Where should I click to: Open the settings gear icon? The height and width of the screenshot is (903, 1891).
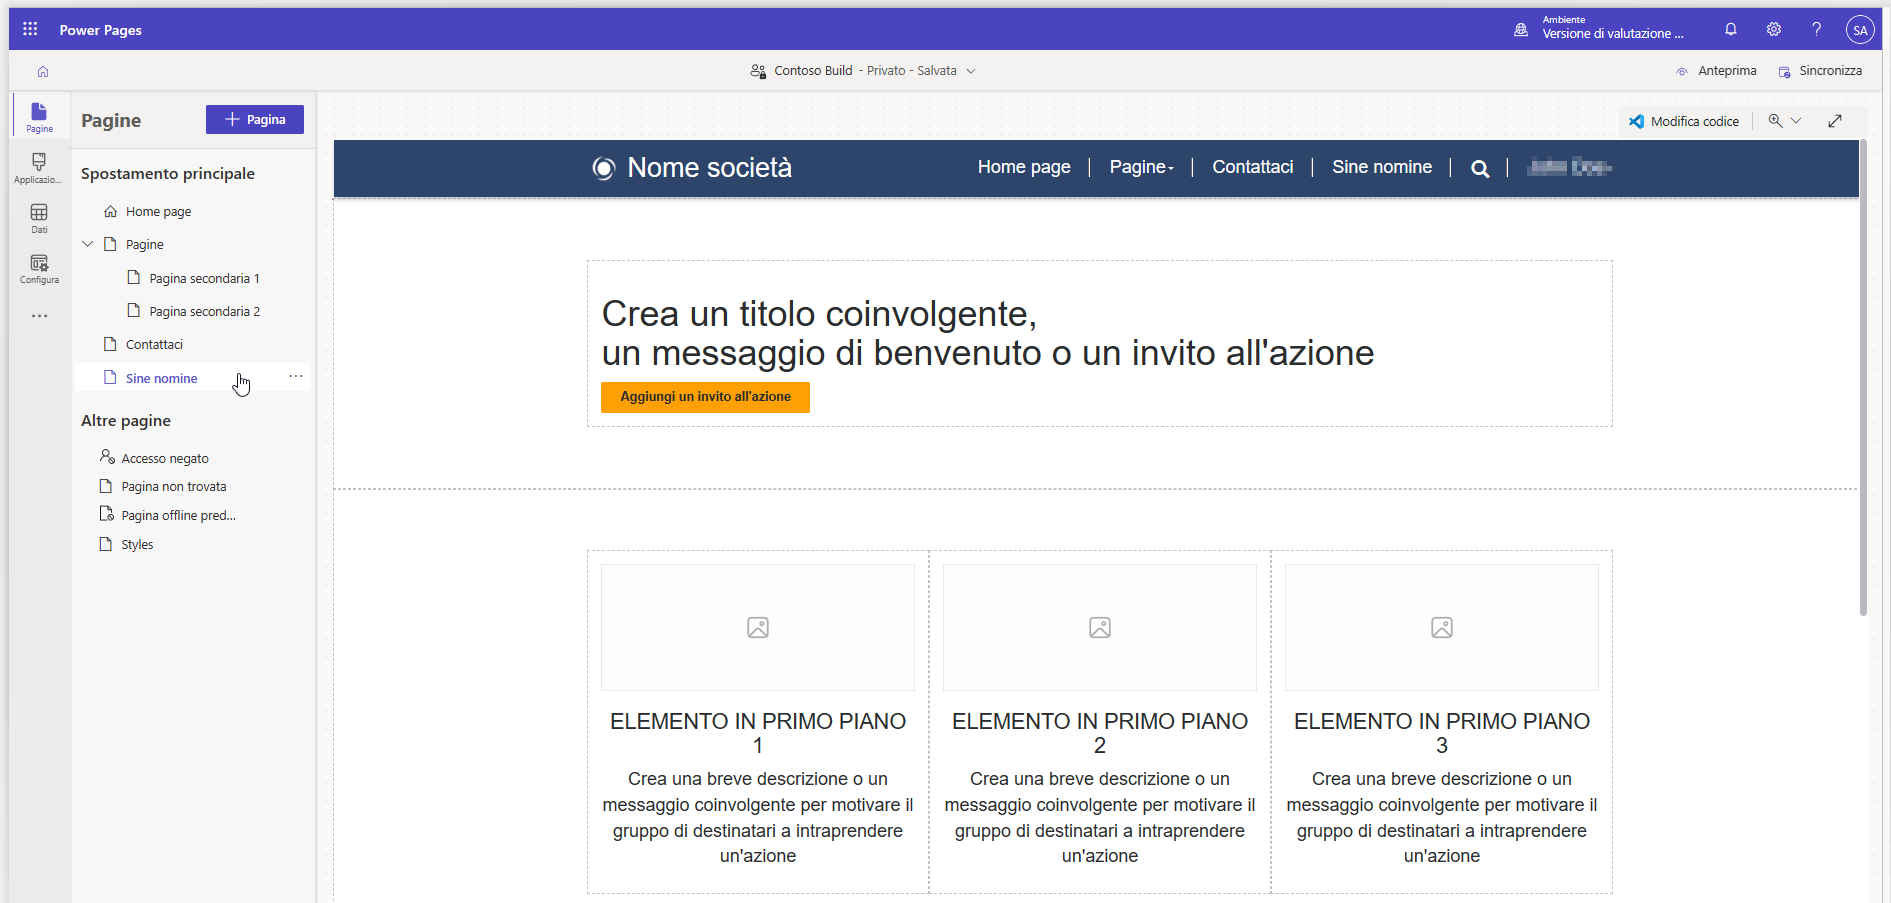[1774, 29]
